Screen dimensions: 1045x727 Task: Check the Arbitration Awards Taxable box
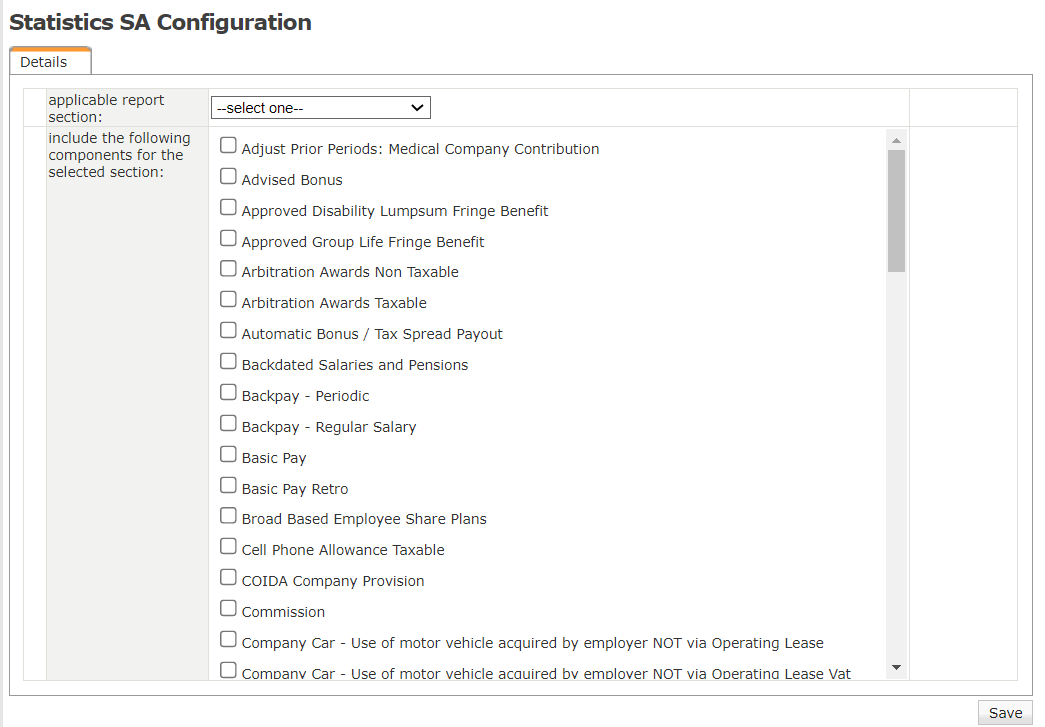(229, 300)
